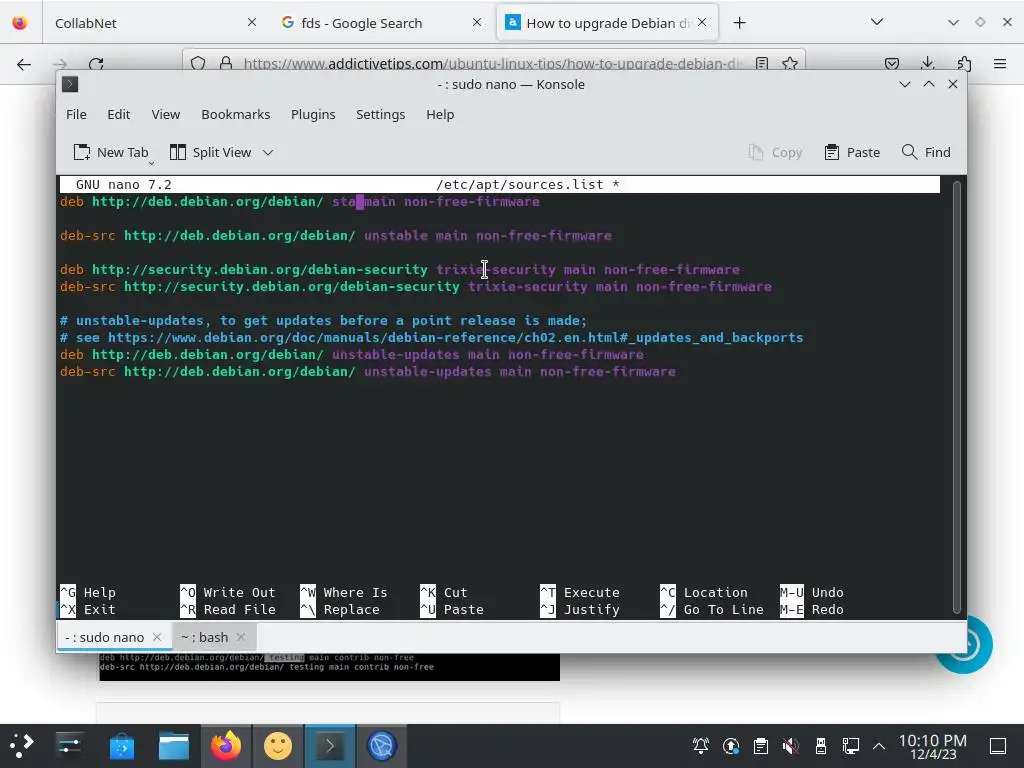Click the New Tab button in Konsole

(x=111, y=152)
